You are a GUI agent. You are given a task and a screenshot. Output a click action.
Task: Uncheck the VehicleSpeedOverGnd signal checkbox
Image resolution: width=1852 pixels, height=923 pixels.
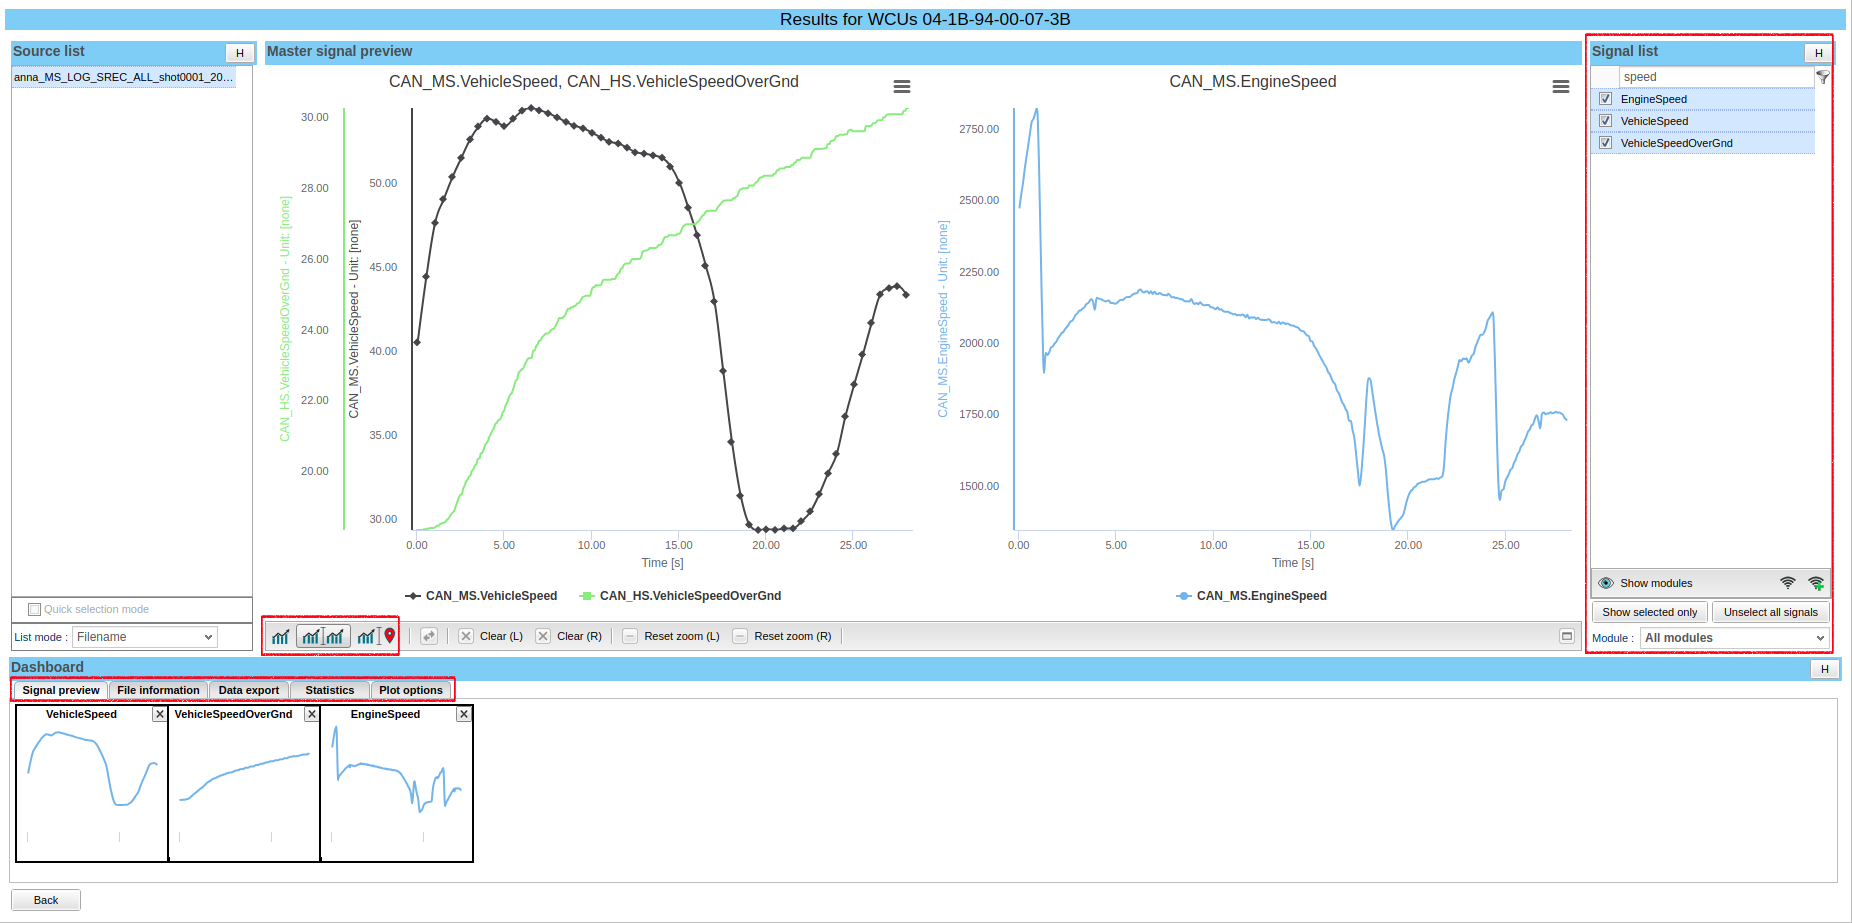click(1605, 143)
